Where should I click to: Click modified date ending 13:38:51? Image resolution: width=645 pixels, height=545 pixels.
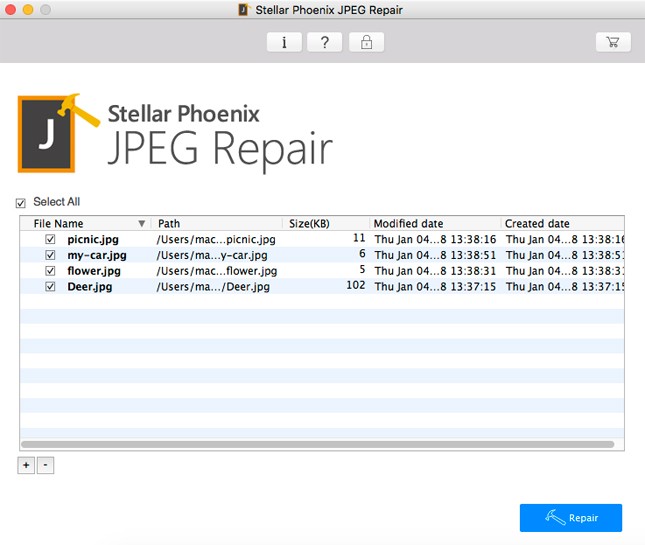click(x=435, y=255)
